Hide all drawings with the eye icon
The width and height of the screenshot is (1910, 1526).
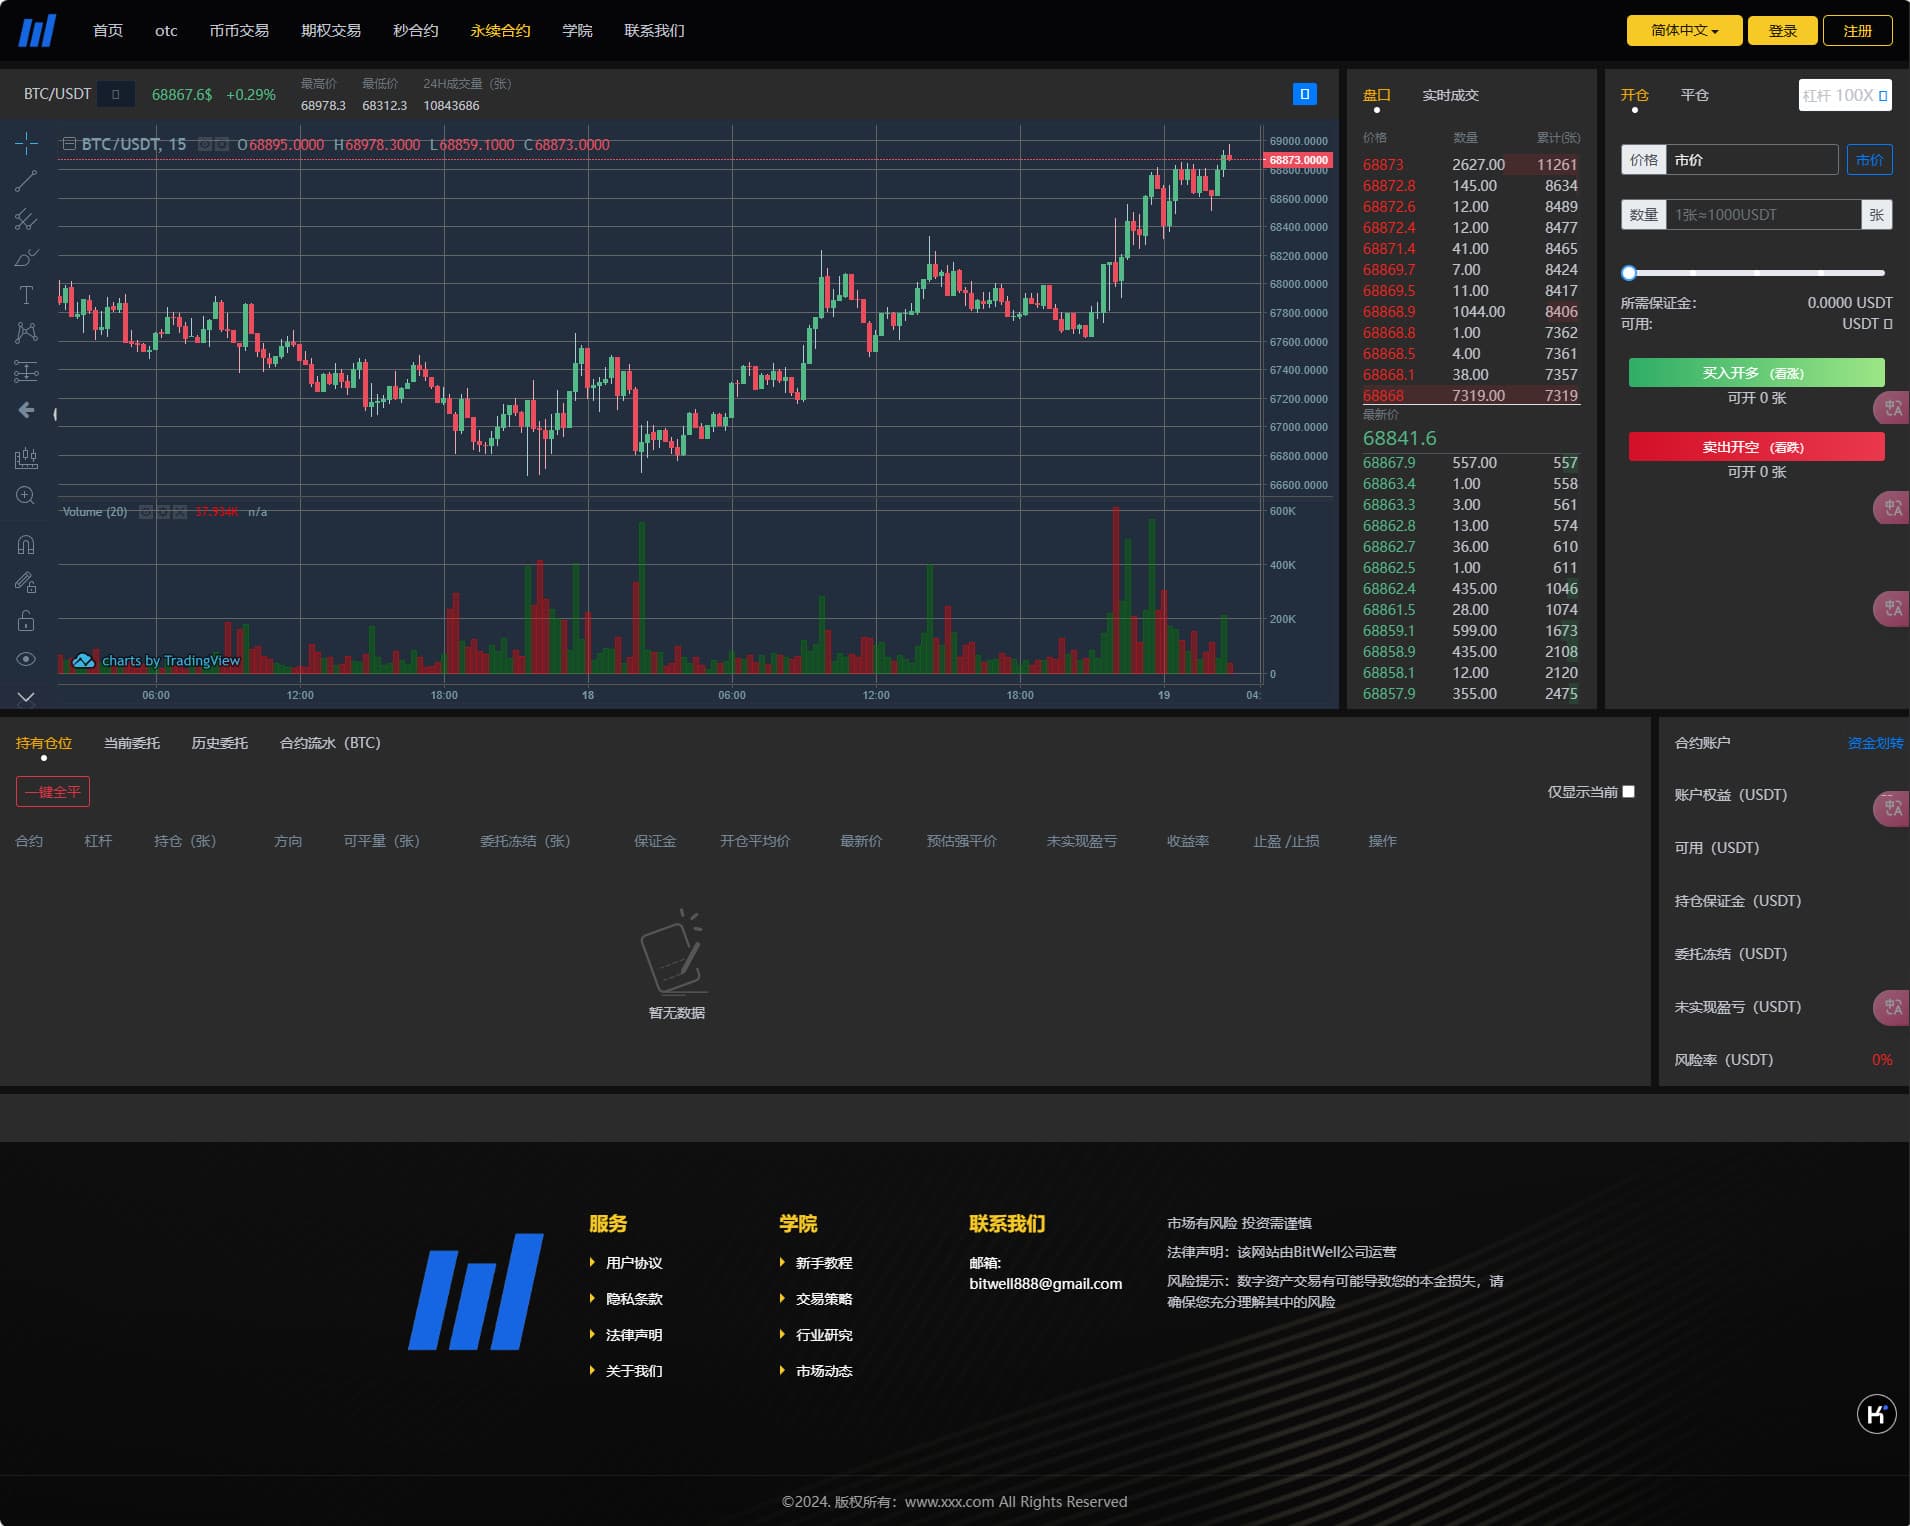click(x=26, y=659)
